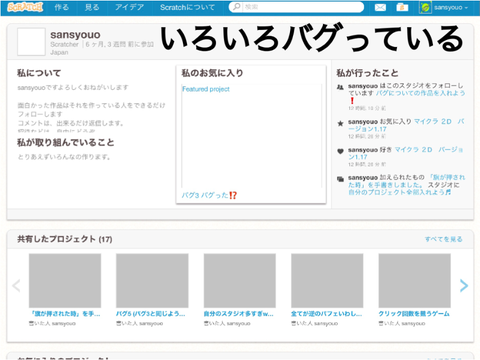The height and width of the screenshot is (360, 480).
Task: Click the next arrow in shared projects carousel
Action: (464, 286)
